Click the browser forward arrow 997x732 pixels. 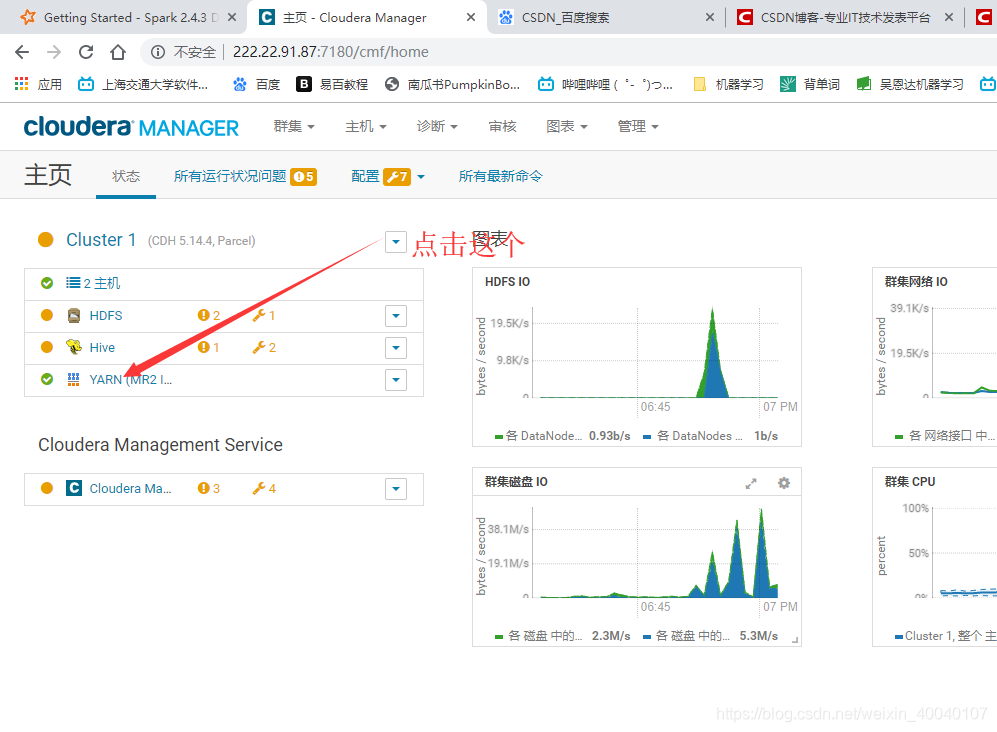click(54, 52)
